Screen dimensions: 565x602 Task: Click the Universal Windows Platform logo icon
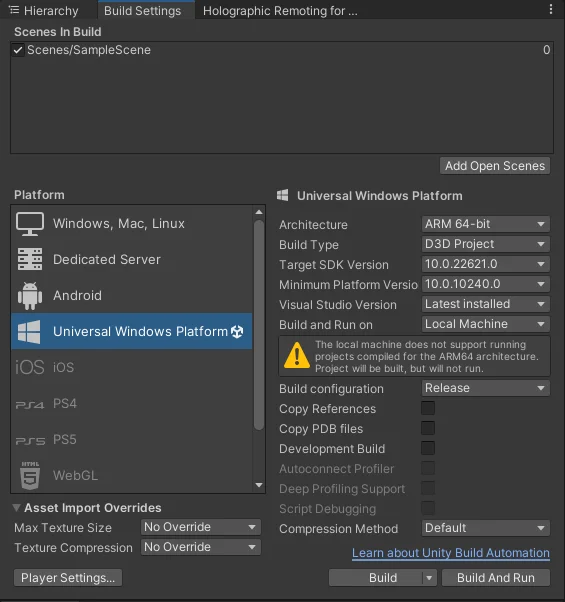(29, 332)
